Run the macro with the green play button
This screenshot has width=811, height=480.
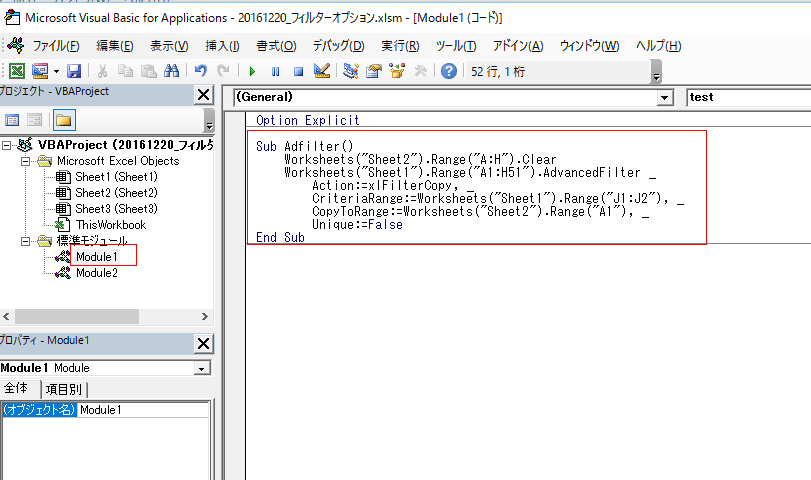pyautogui.click(x=252, y=71)
